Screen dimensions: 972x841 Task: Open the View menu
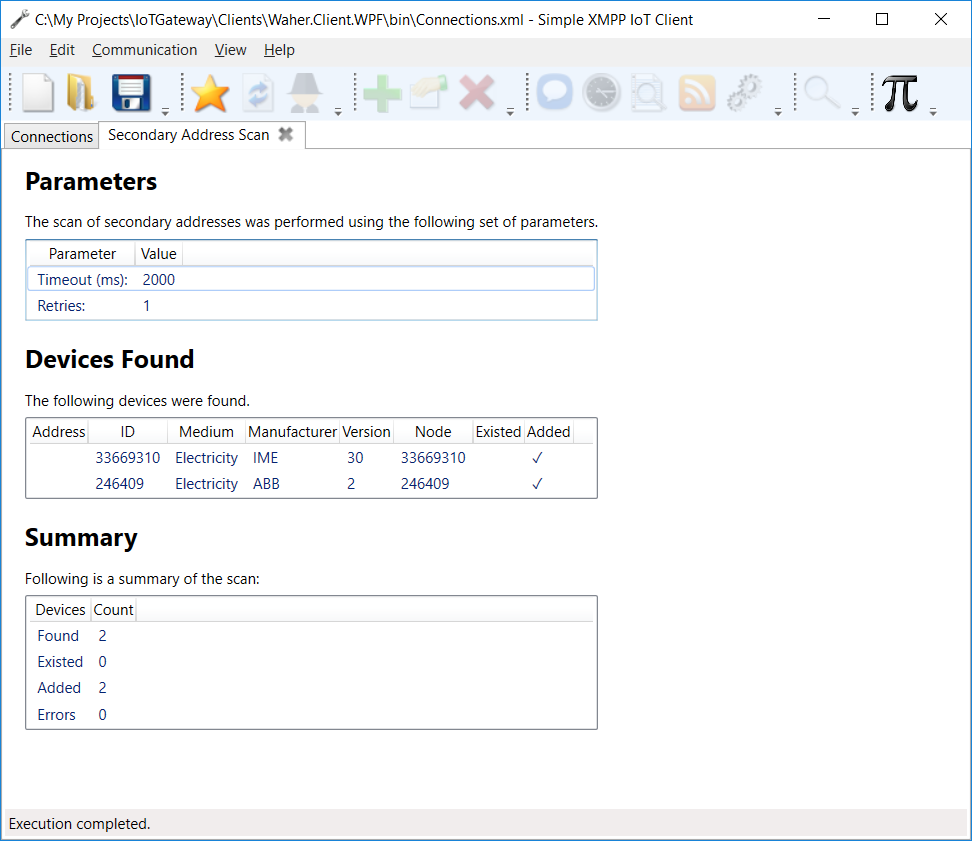tap(230, 50)
